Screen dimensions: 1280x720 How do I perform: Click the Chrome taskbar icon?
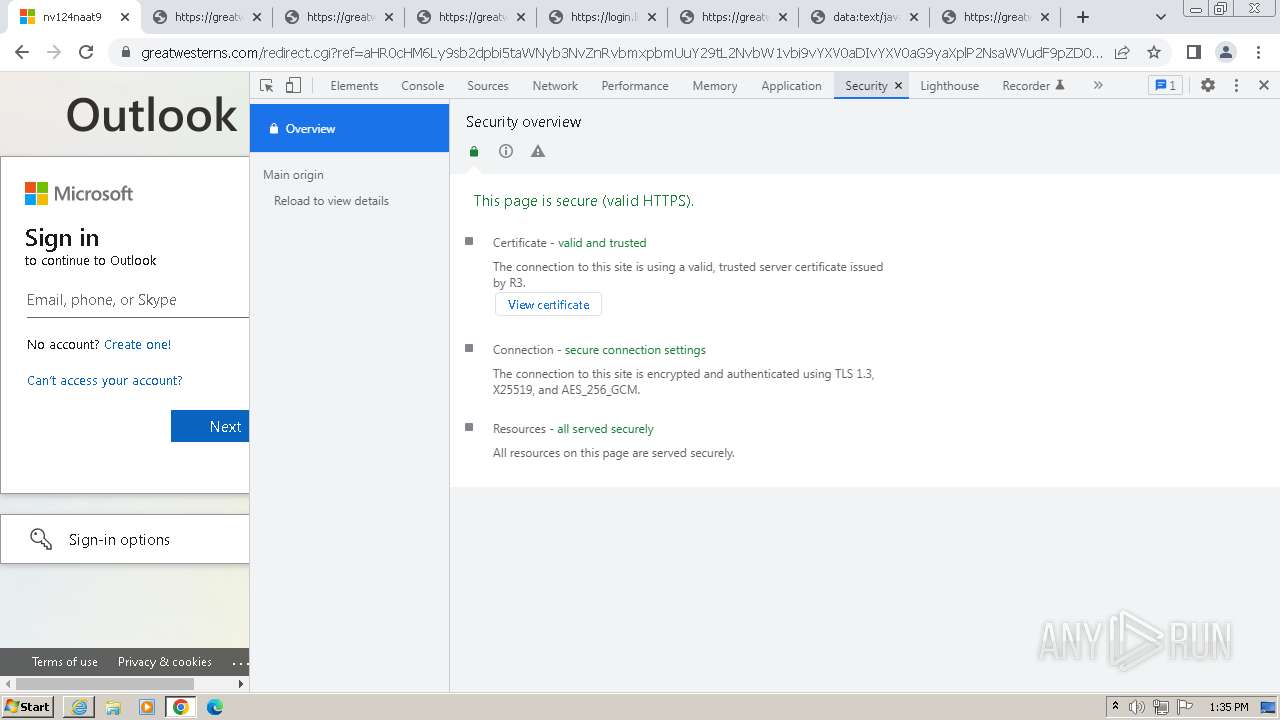point(181,707)
